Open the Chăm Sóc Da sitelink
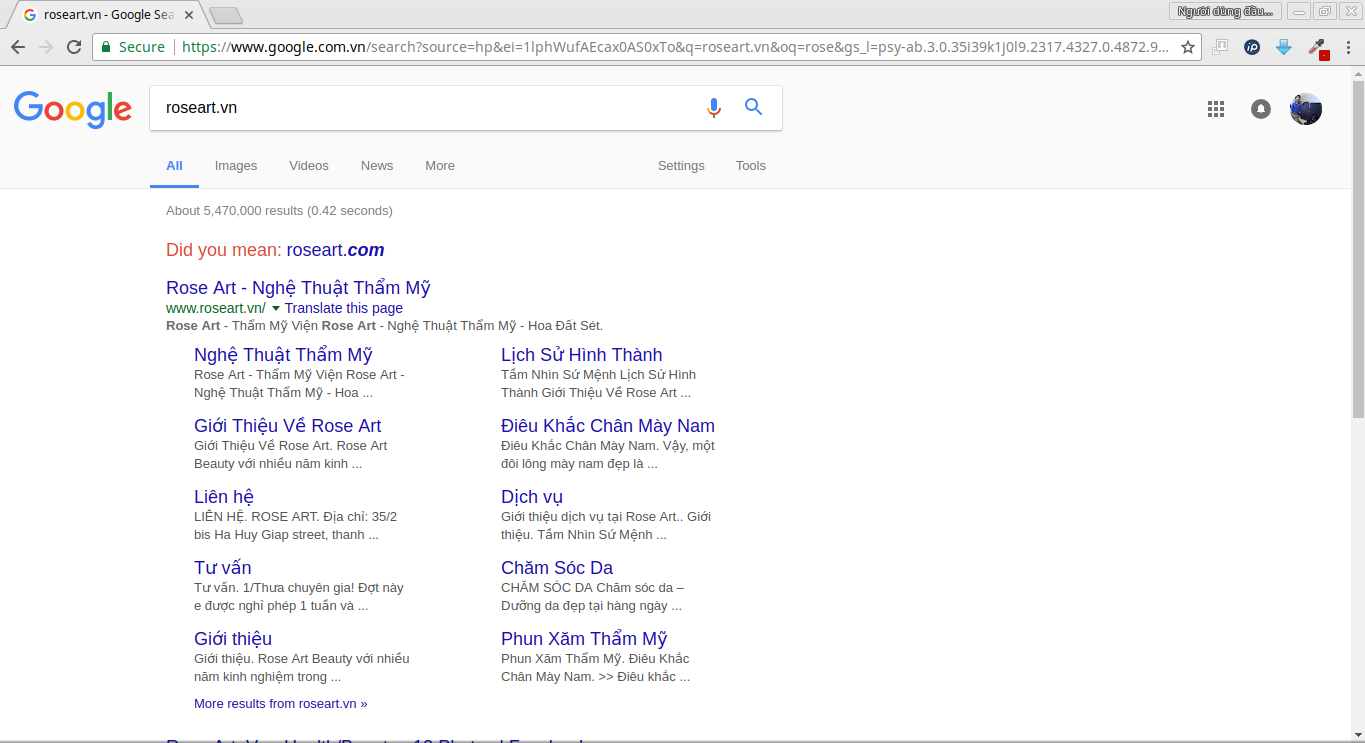Viewport: 1365px width, 743px height. click(557, 568)
